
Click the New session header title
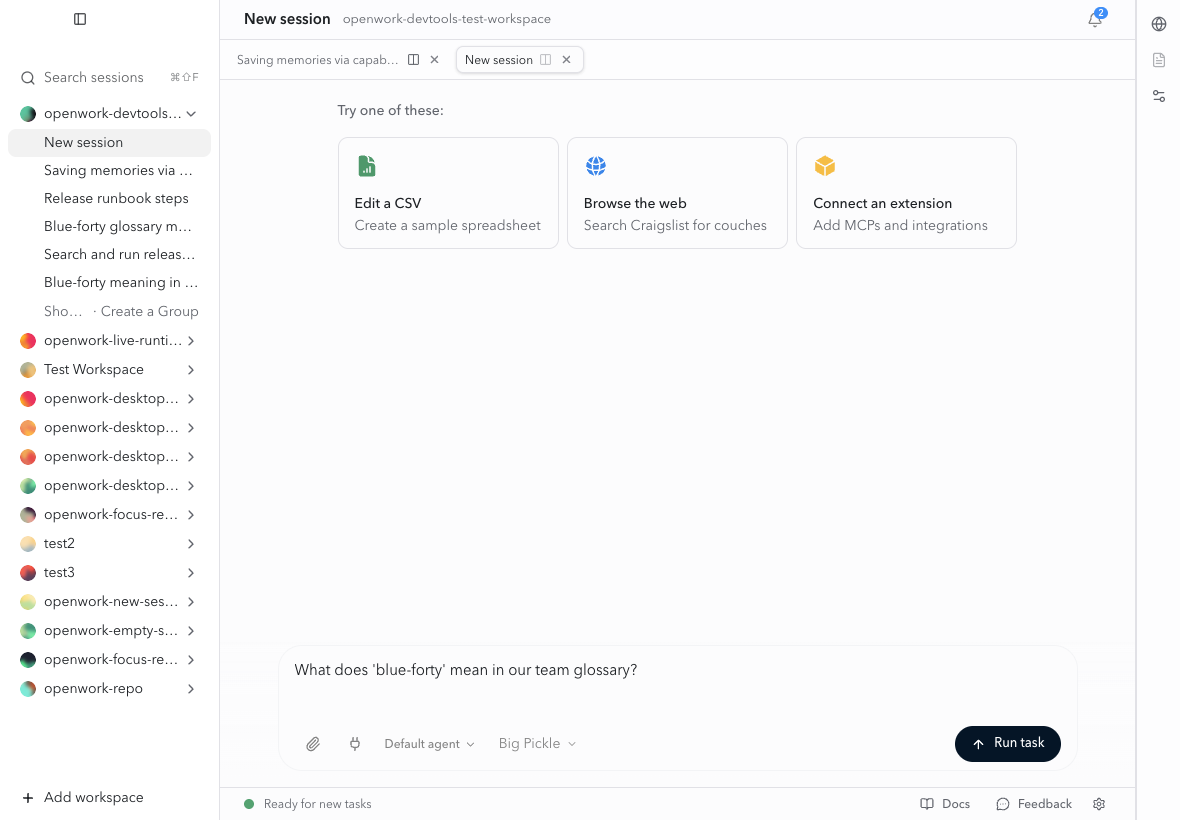tap(287, 19)
